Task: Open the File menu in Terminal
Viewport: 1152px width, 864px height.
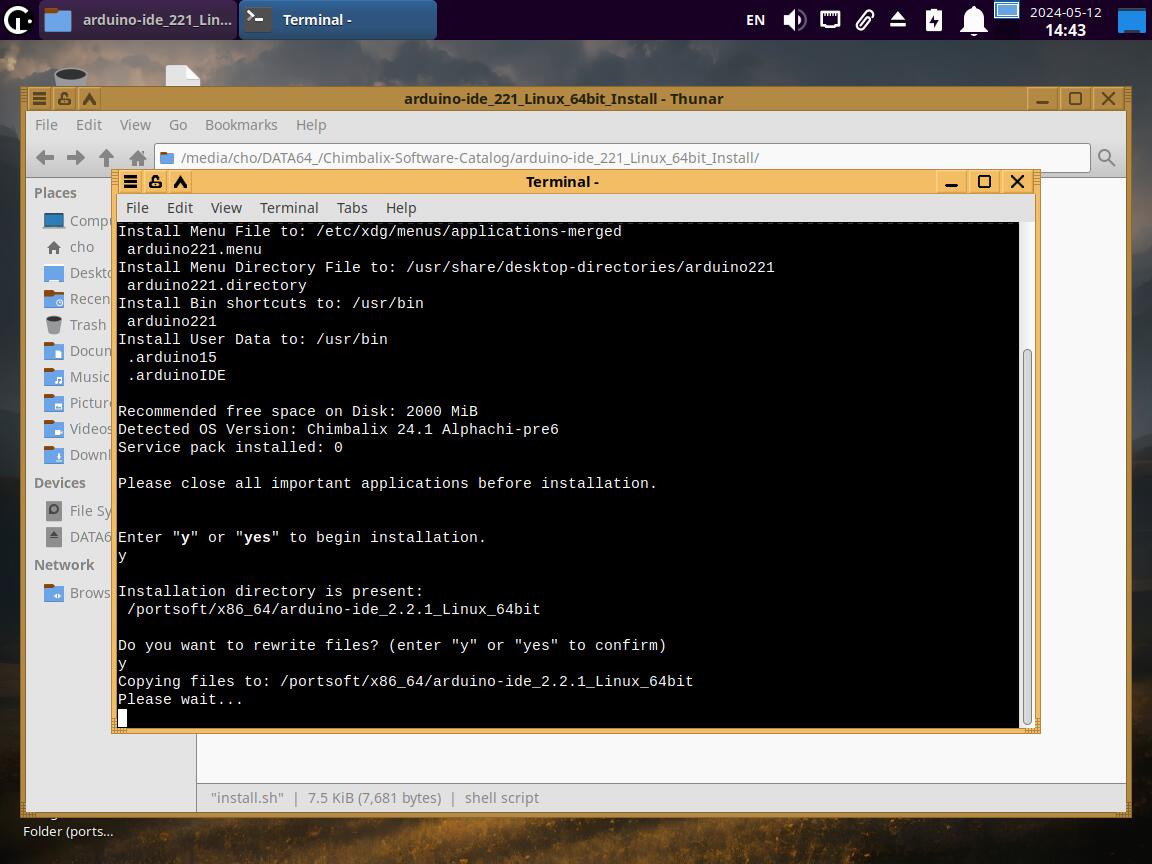Action: pyautogui.click(x=137, y=208)
